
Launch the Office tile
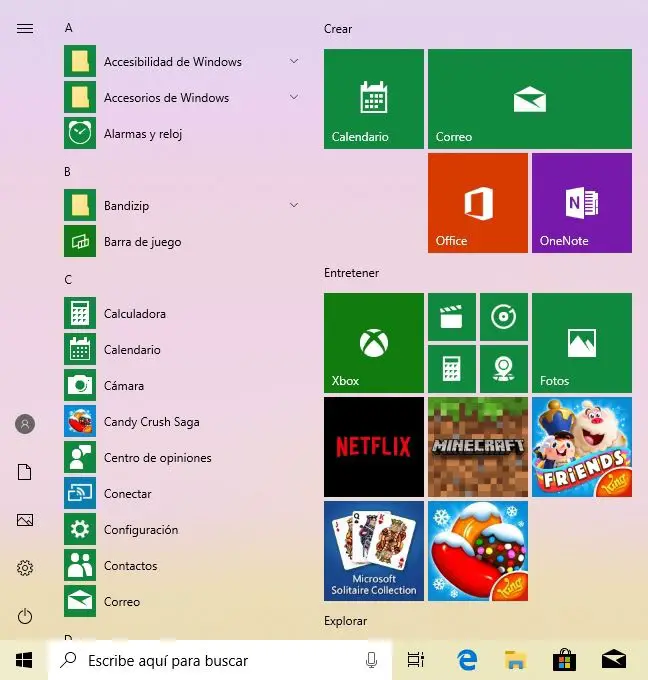tap(478, 203)
